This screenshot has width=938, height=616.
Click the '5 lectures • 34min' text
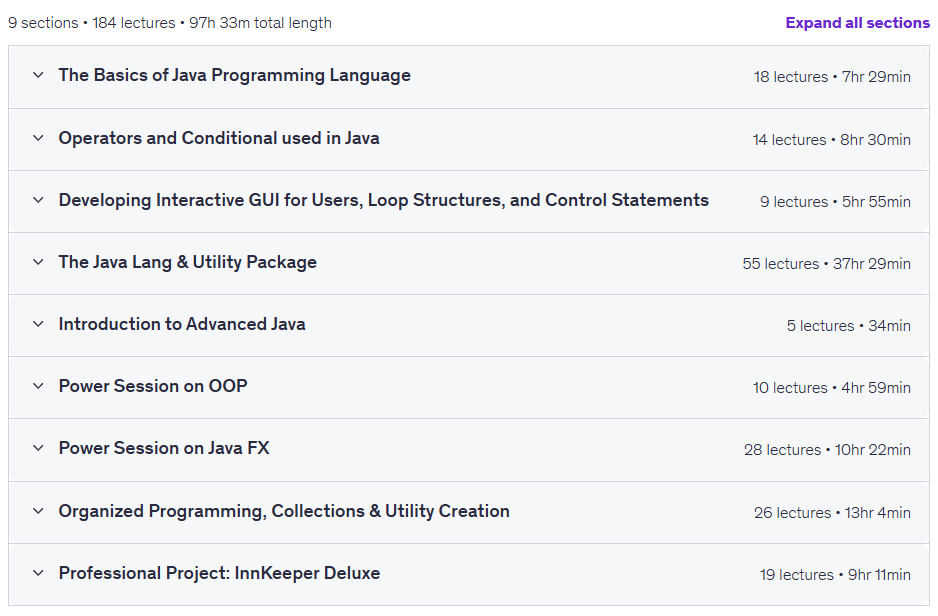pos(849,326)
